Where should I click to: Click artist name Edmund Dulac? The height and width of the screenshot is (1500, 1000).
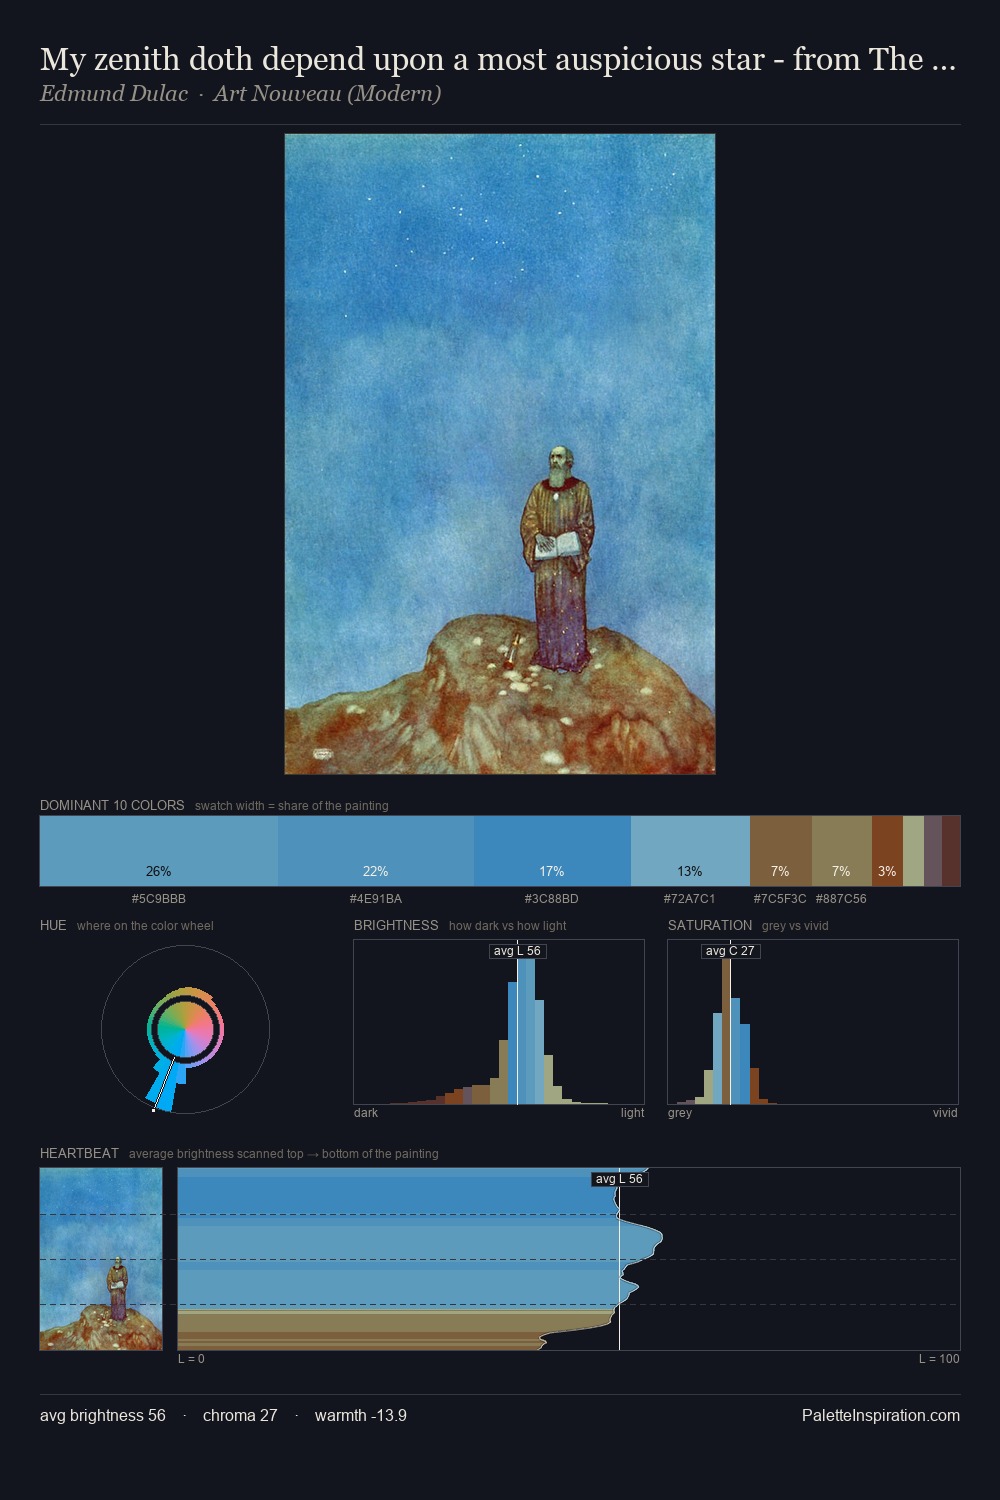[x=114, y=94]
